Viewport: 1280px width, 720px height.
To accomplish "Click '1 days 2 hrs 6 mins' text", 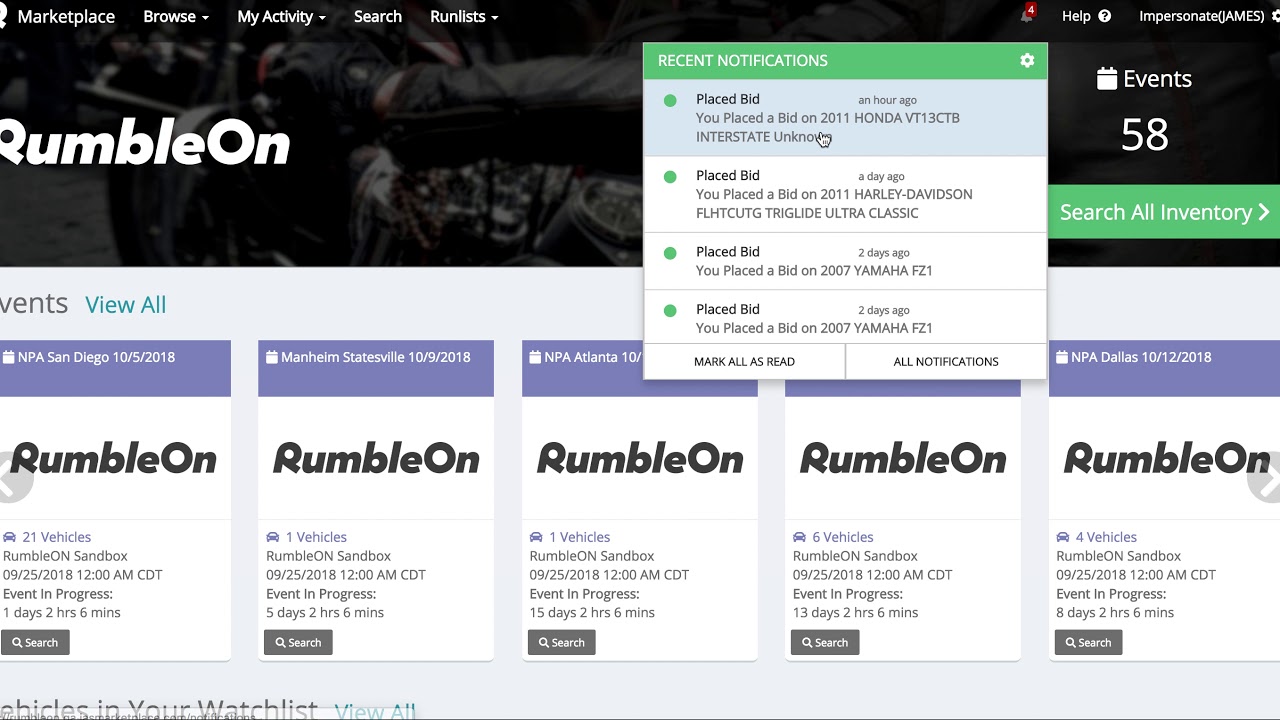I will [x=62, y=612].
